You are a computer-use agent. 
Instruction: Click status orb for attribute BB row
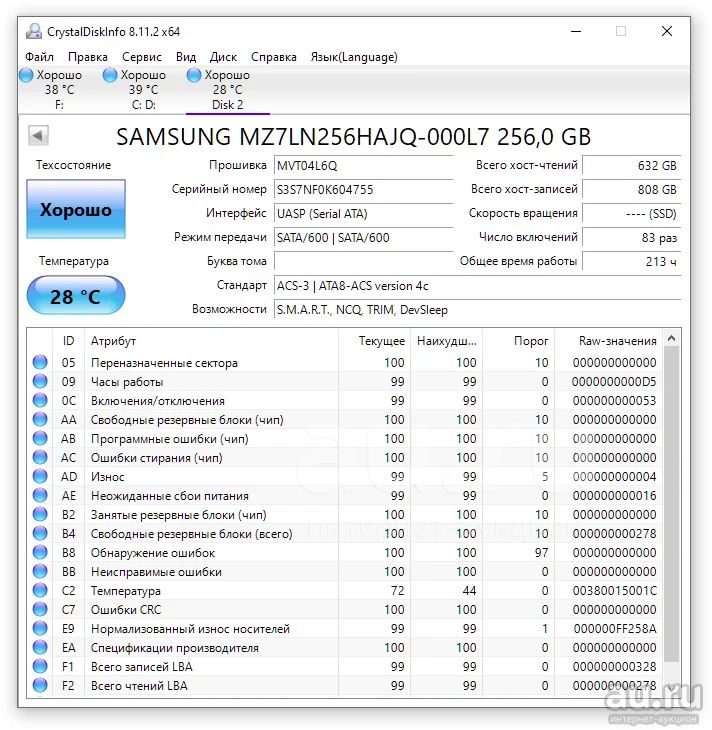pyautogui.click(x=40, y=571)
